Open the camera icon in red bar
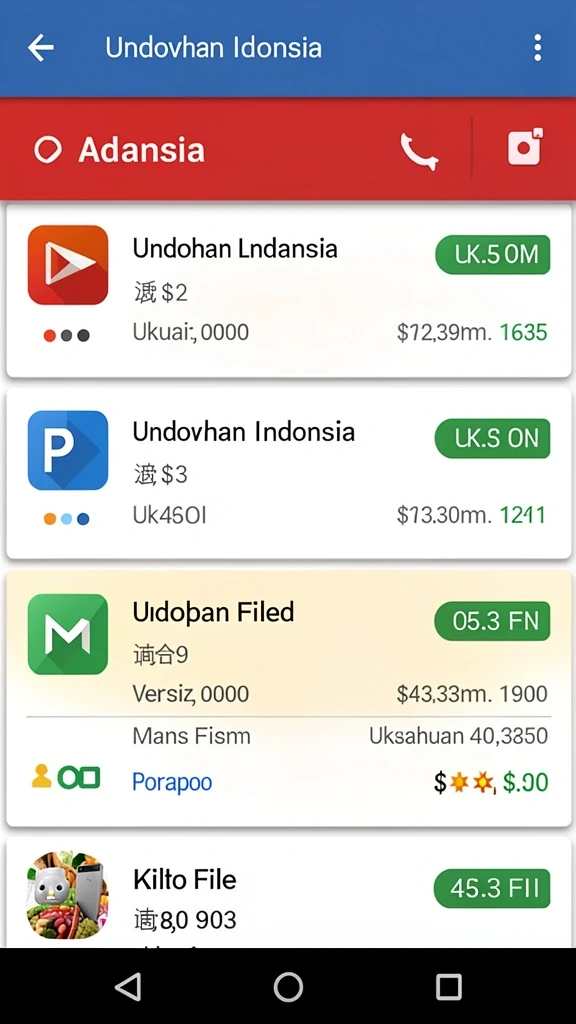The image size is (576, 1024). 525,146
